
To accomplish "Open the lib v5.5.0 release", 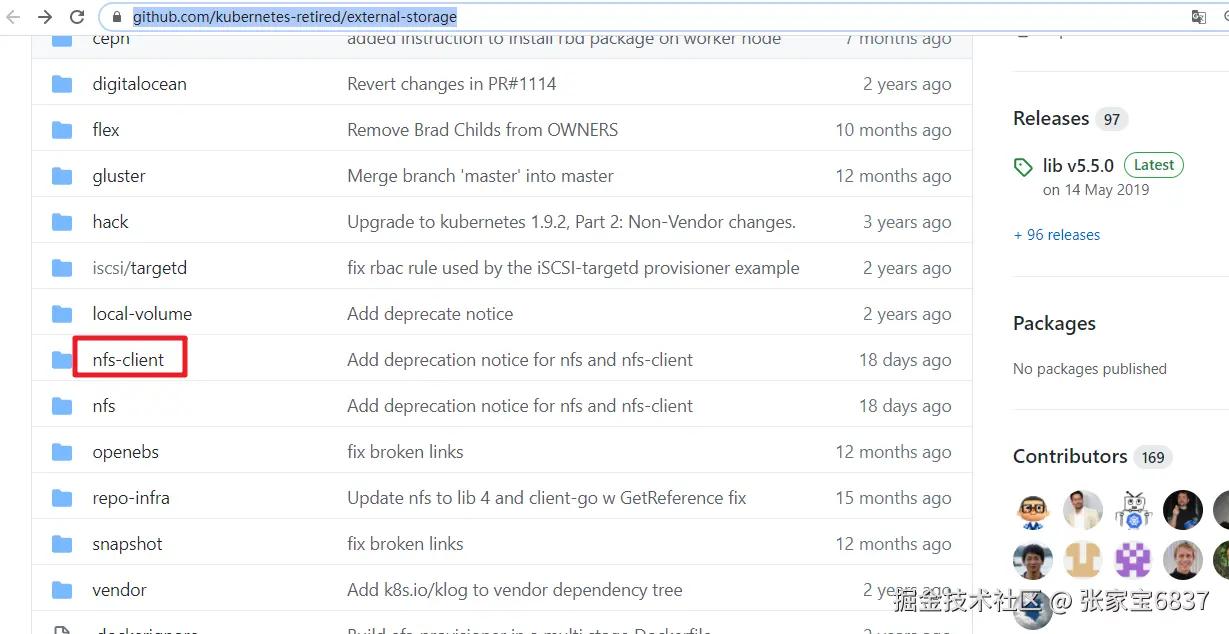I will 1078,166.
